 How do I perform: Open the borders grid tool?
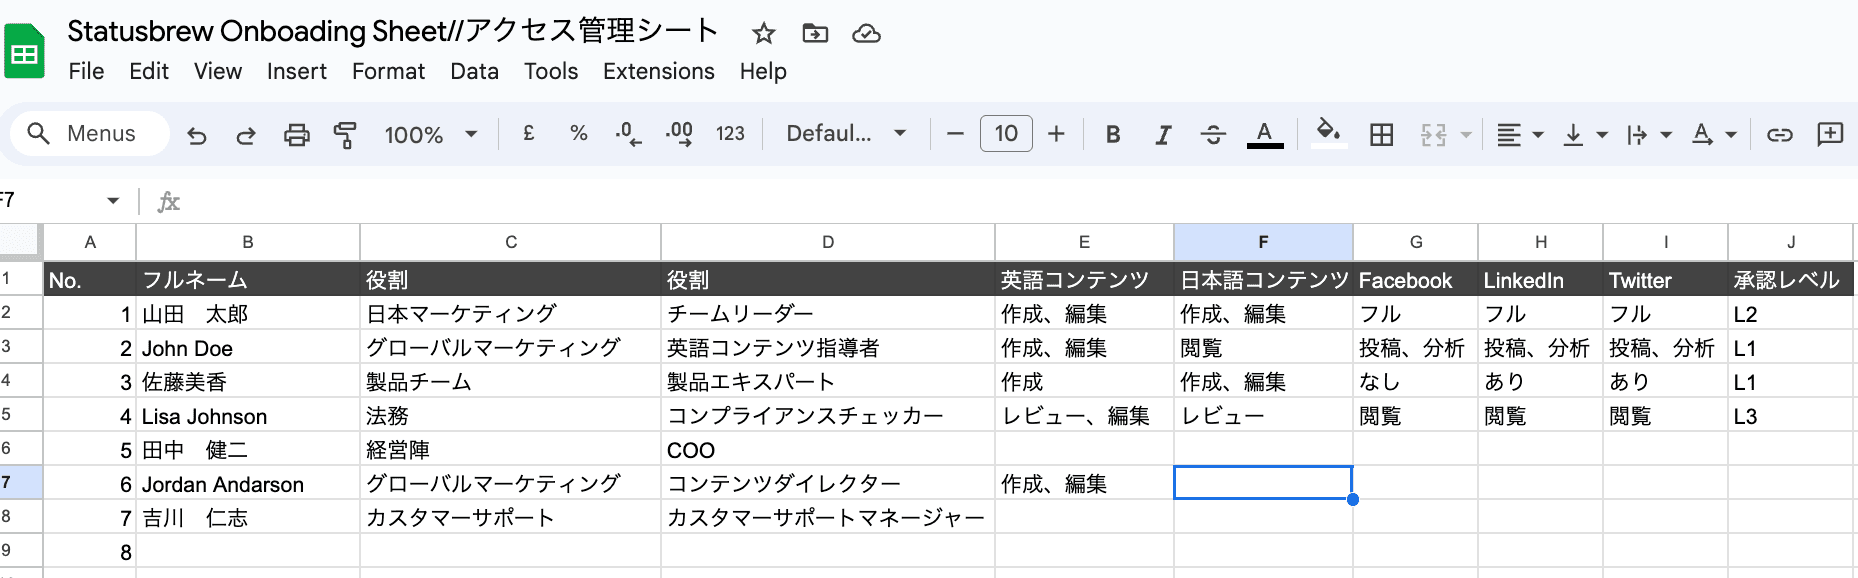tap(1381, 135)
